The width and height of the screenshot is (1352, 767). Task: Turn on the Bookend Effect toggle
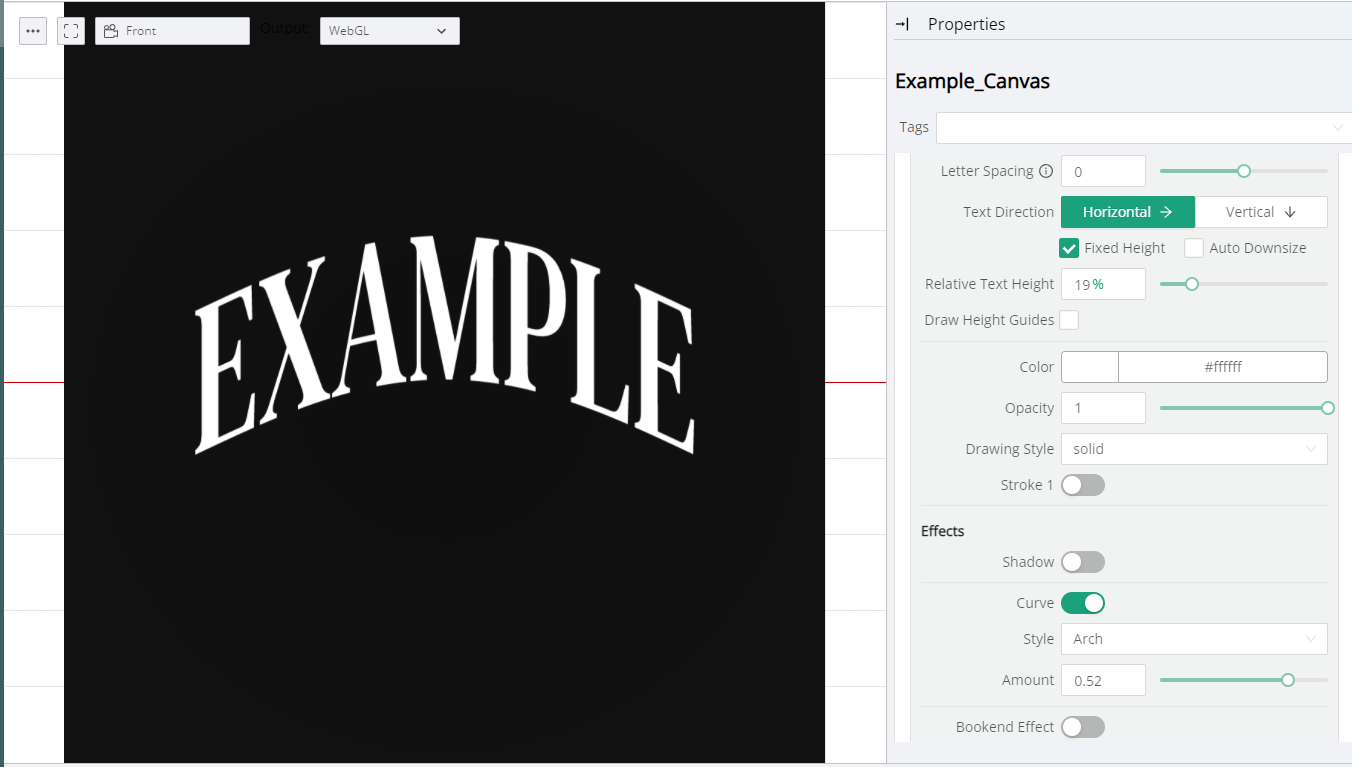coord(1082,727)
